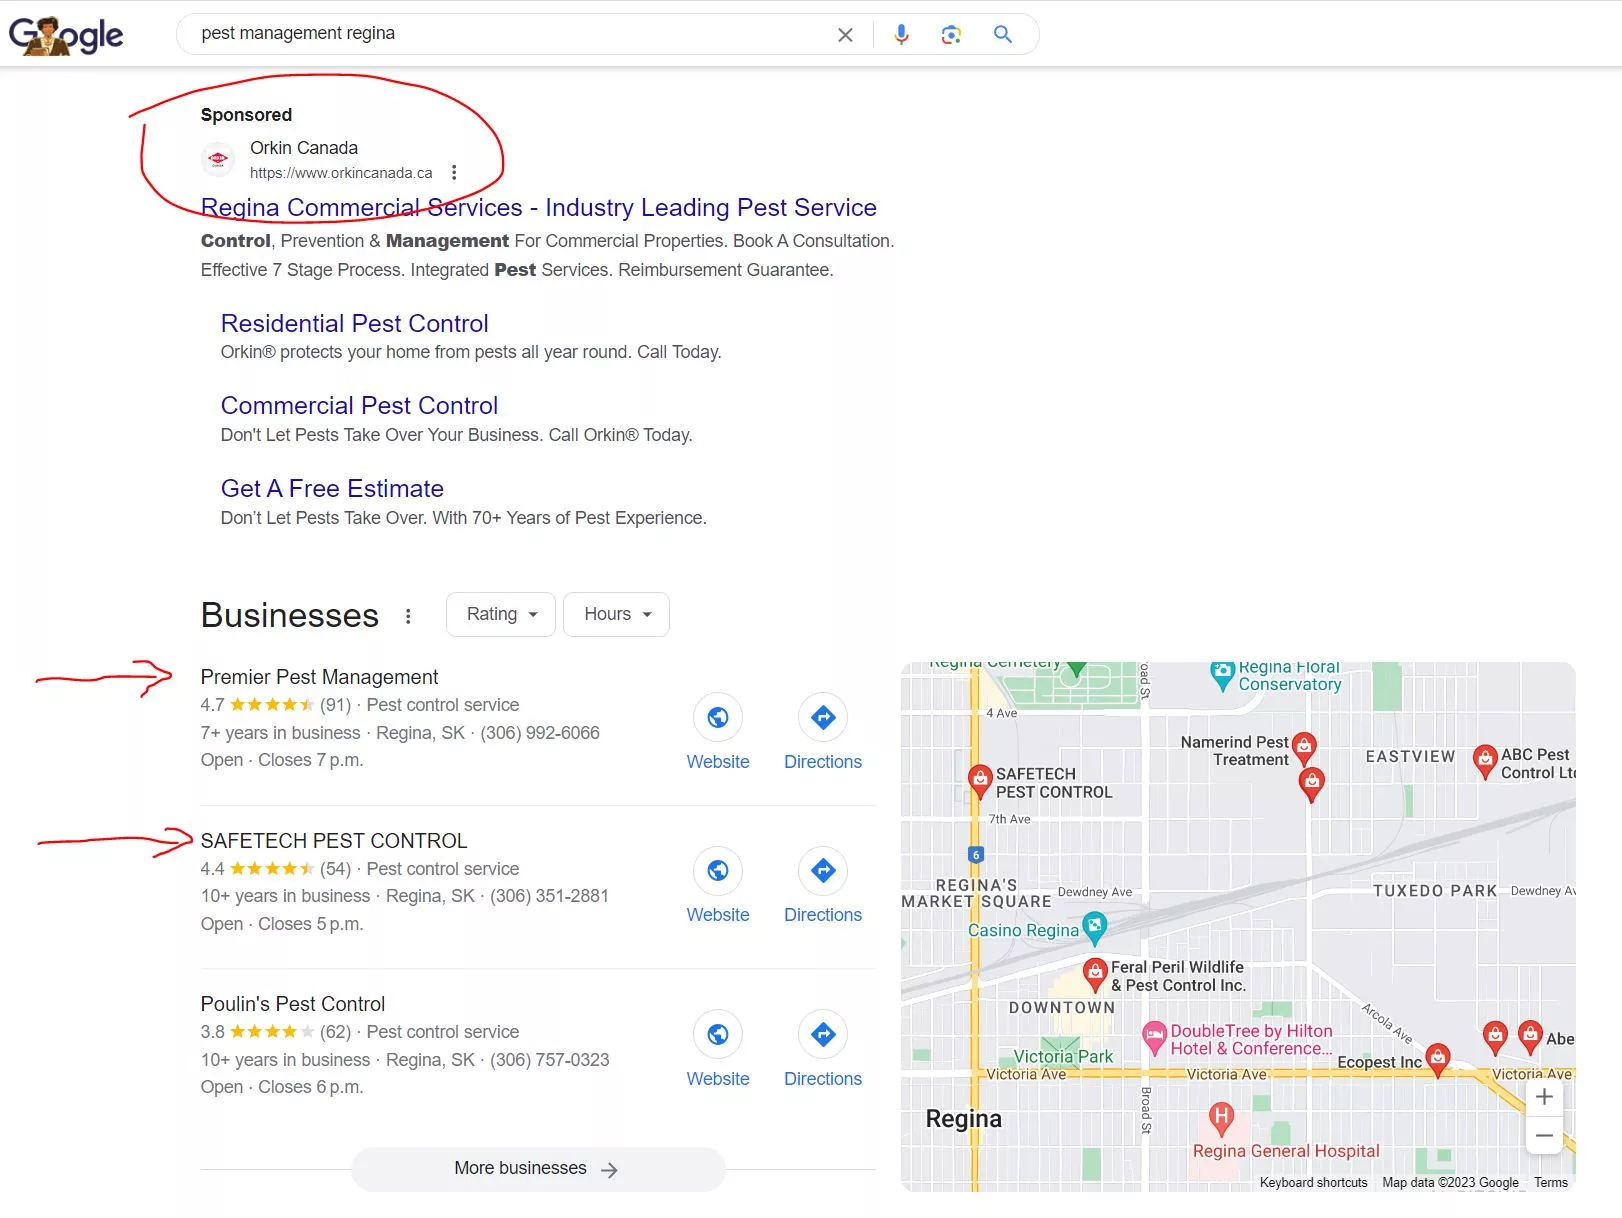Open the Businesses section options menu
This screenshot has width=1622, height=1218.
(x=408, y=616)
